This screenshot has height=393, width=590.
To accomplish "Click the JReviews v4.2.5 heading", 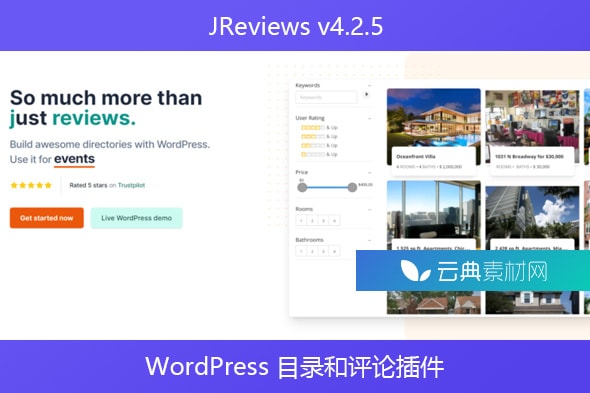I will (296, 26).
